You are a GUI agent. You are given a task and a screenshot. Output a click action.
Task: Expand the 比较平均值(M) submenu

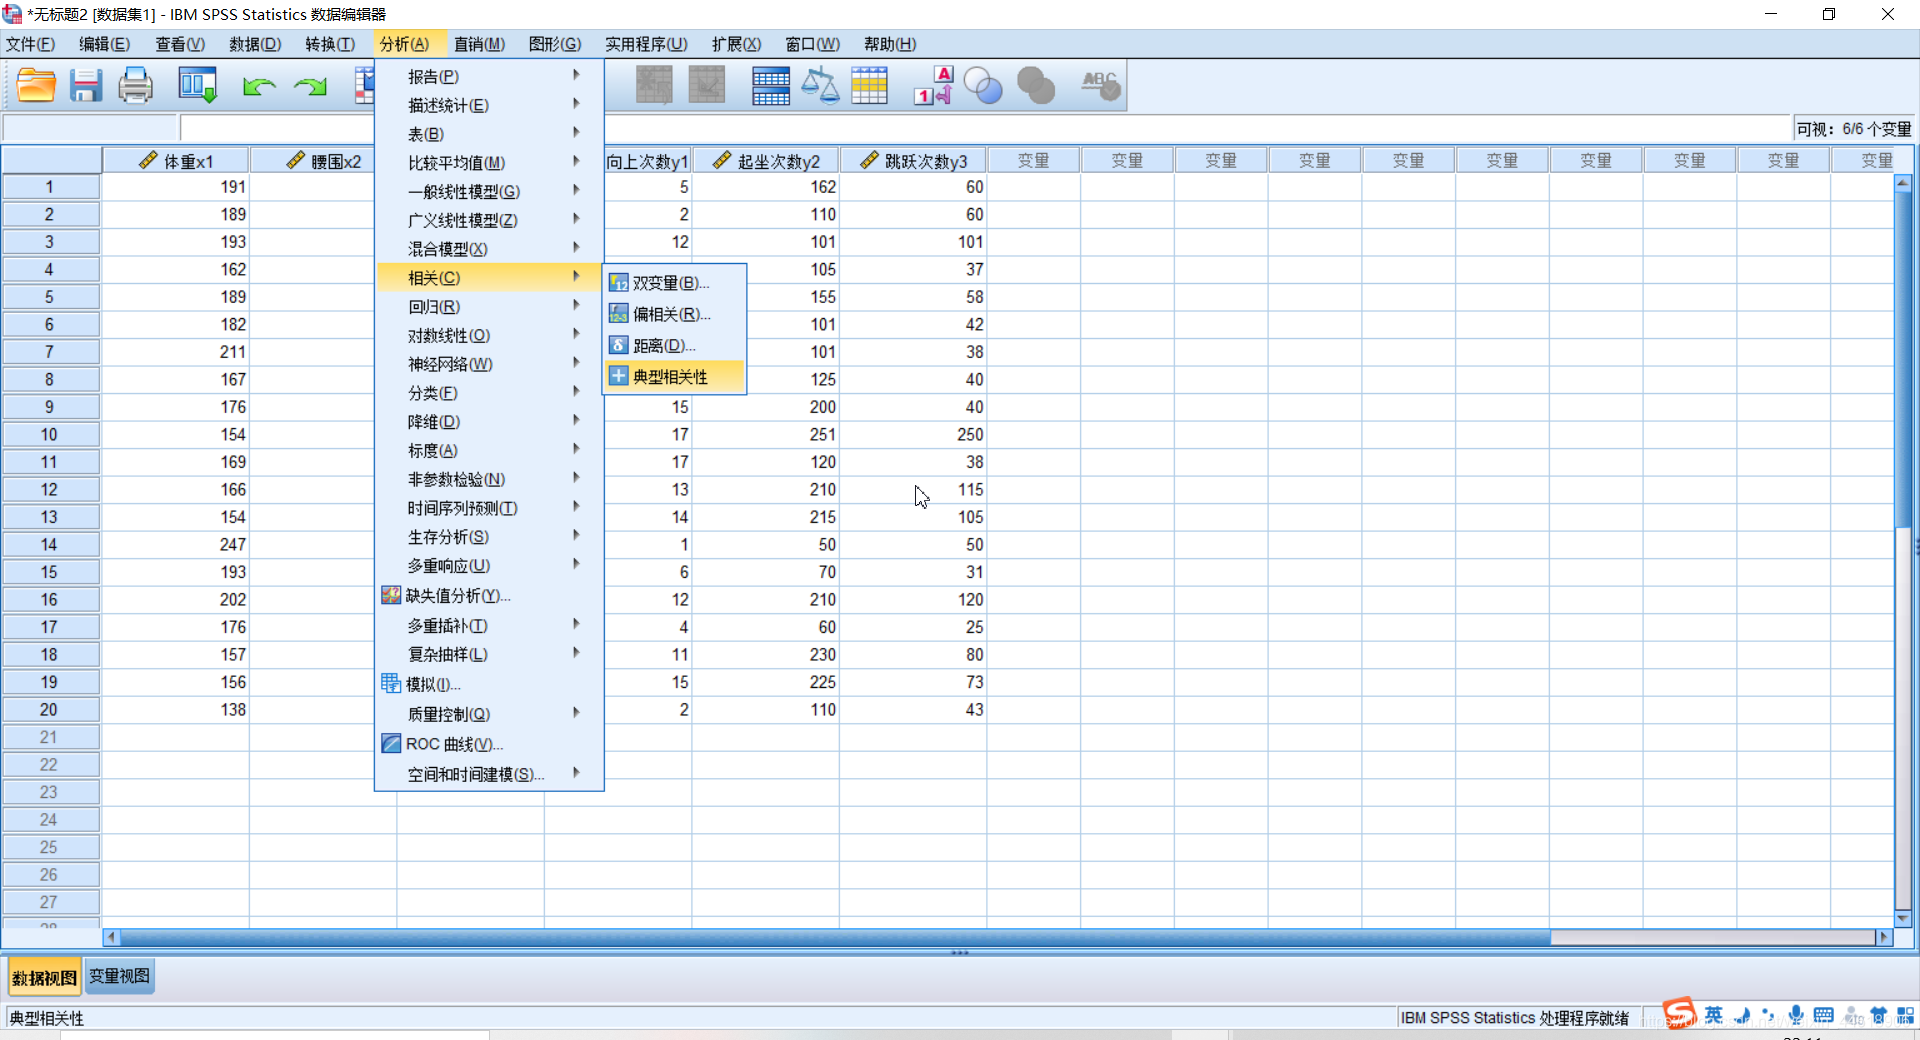(x=490, y=162)
